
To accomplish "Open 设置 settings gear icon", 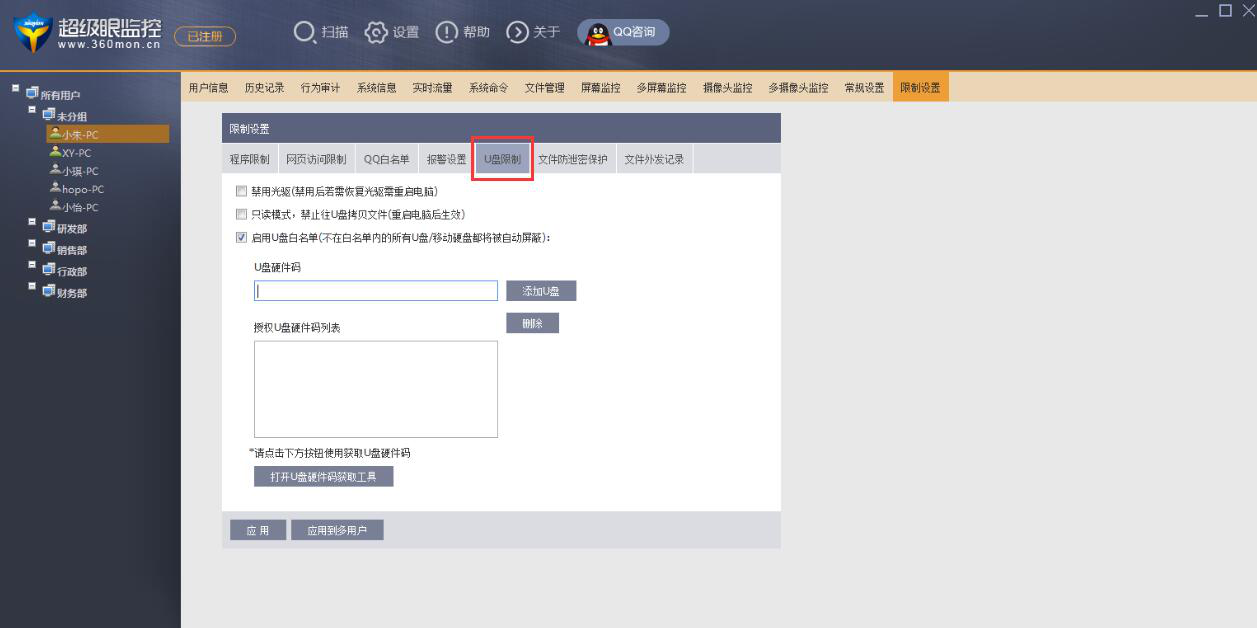I will [x=376, y=32].
